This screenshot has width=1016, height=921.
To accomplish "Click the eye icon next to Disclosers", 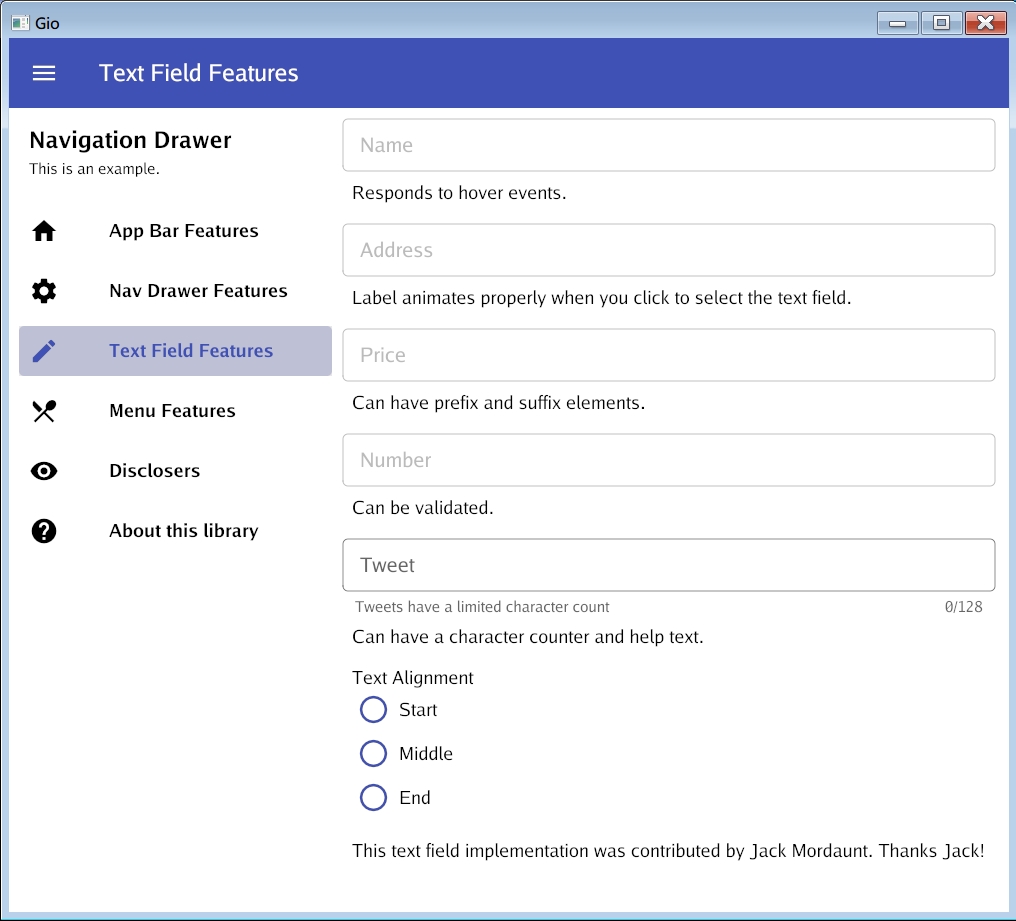I will point(44,471).
